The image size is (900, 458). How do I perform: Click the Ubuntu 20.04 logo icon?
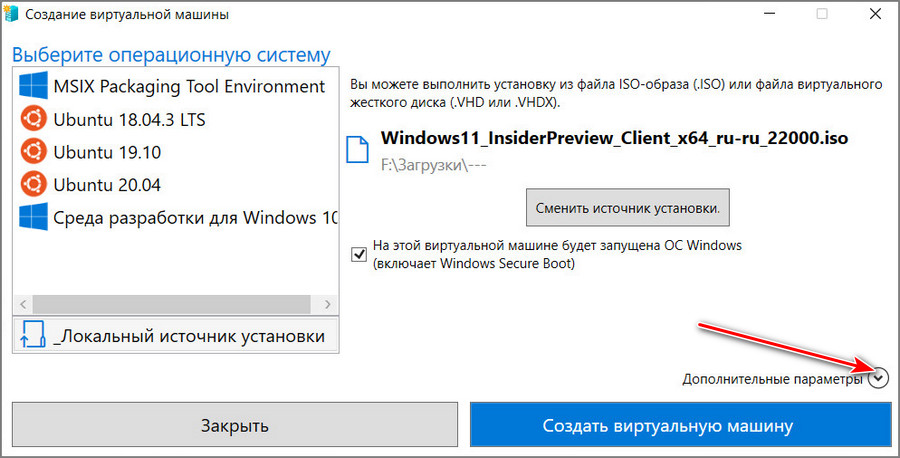click(x=33, y=184)
